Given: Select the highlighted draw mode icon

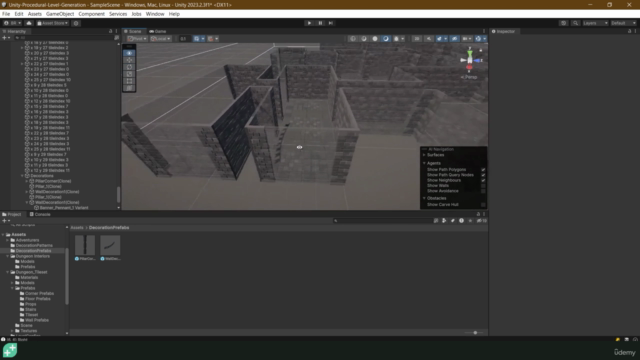Looking at the screenshot, I should [386, 39].
